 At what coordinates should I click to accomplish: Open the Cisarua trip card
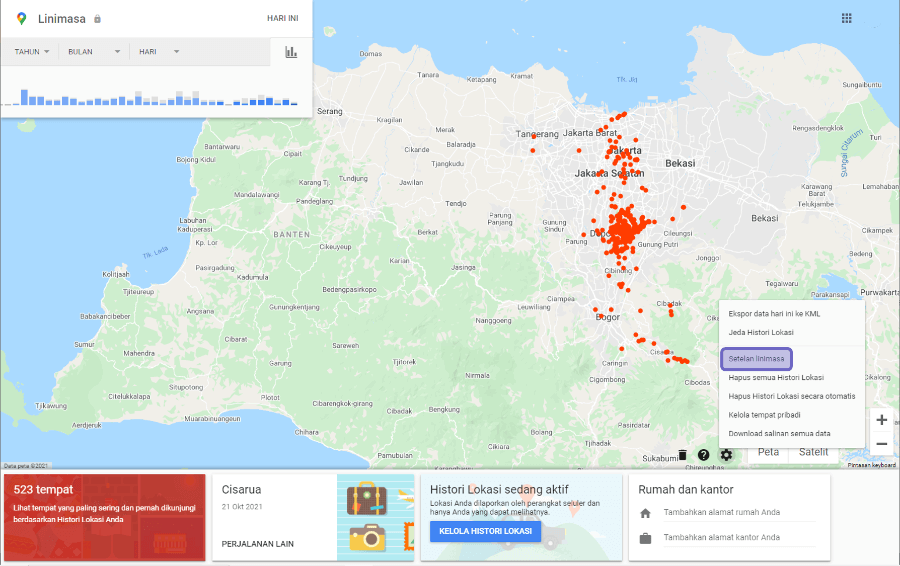[x=313, y=517]
